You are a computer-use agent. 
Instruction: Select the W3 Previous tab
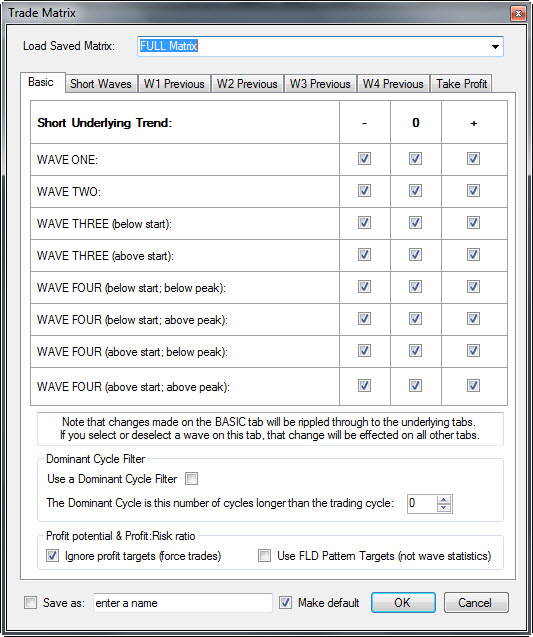pos(320,84)
